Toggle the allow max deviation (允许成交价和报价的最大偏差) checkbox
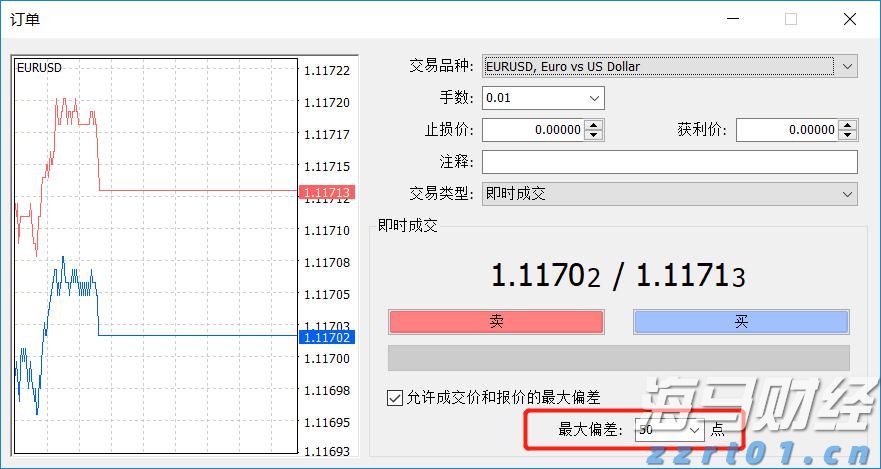 [x=394, y=398]
